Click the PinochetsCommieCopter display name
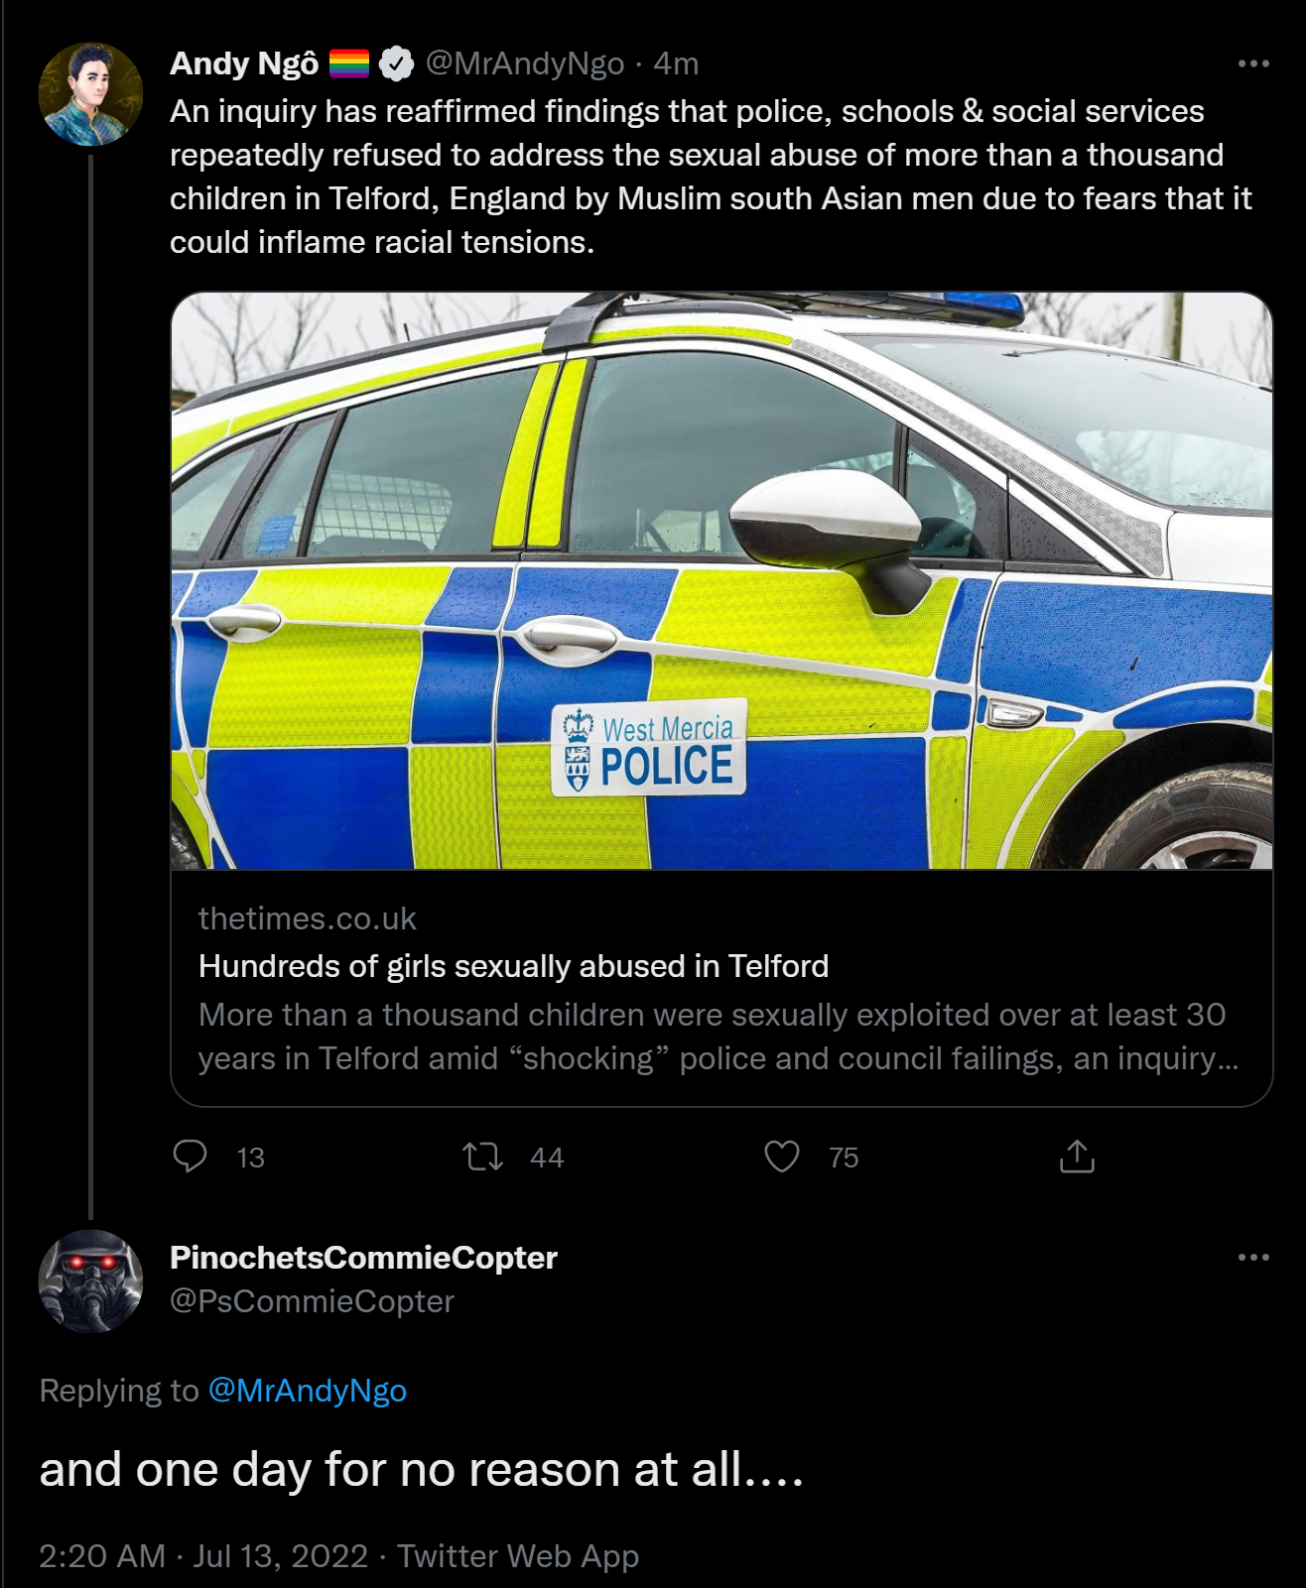1306x1588 pixels. click(363, 1257)
